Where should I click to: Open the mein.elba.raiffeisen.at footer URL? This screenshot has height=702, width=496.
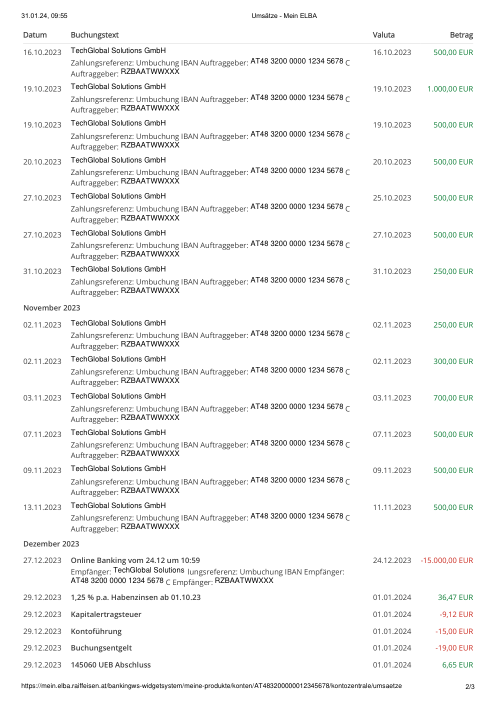pyautogui.click(x=211, y=686)
